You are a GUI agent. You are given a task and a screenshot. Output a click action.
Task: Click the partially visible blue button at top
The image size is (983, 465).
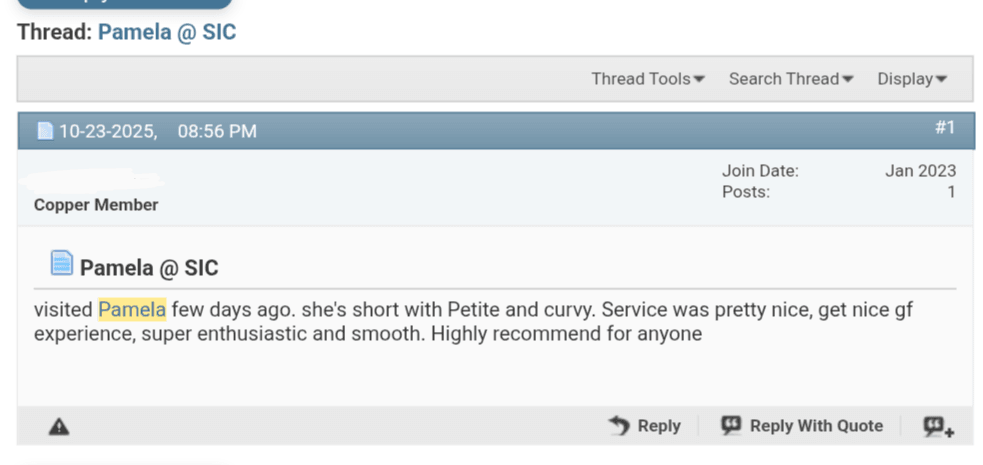click(x=124, y=3)
